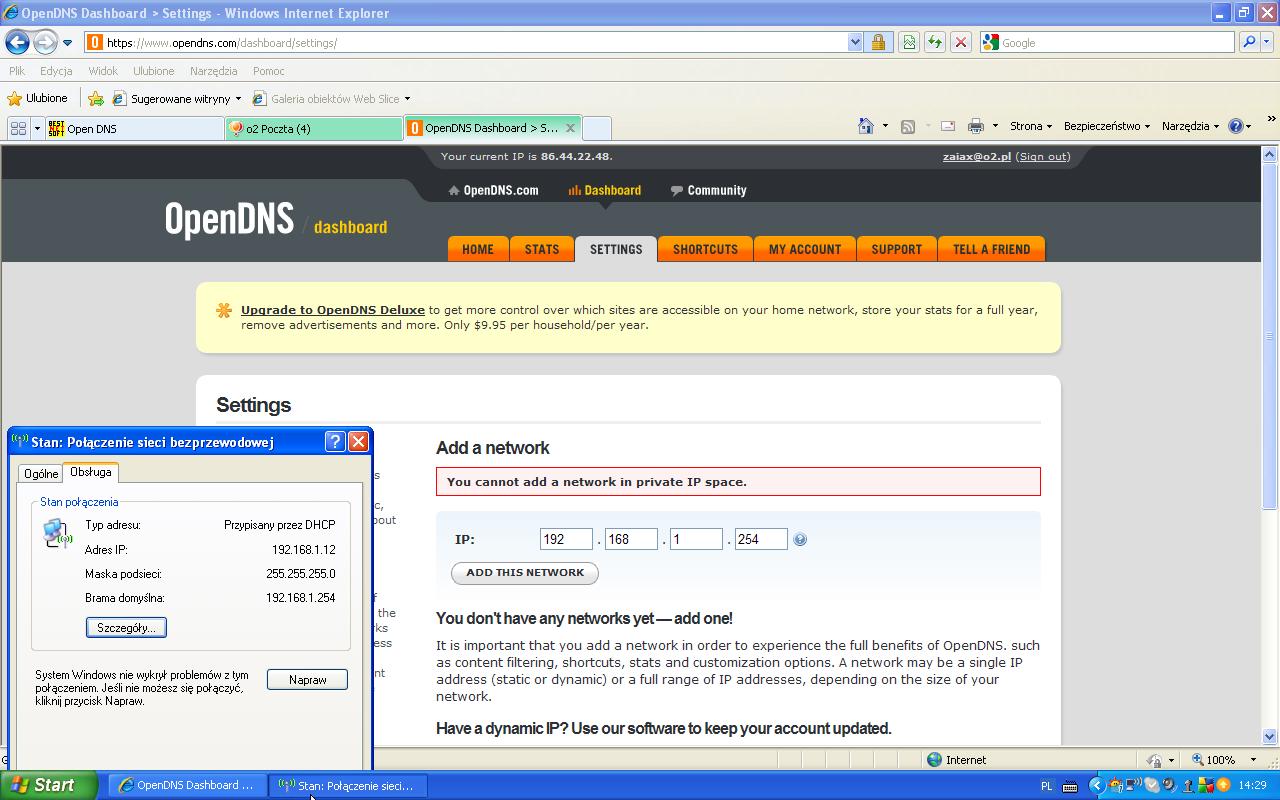Stop loading with the red X icon
The width and height of the screenshot is (1280, 800).
(960, 42)
